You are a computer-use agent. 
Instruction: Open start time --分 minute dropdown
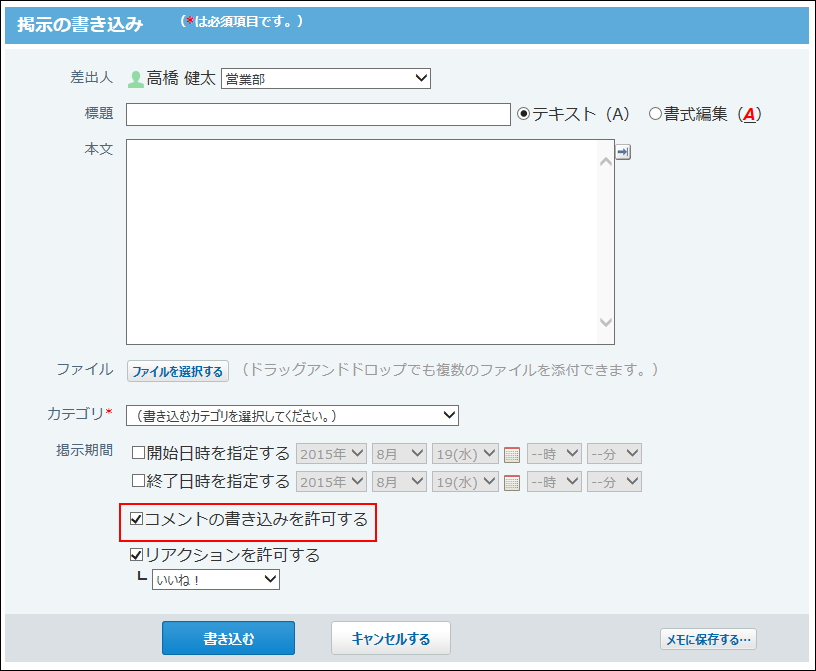[x=614, y=453]
